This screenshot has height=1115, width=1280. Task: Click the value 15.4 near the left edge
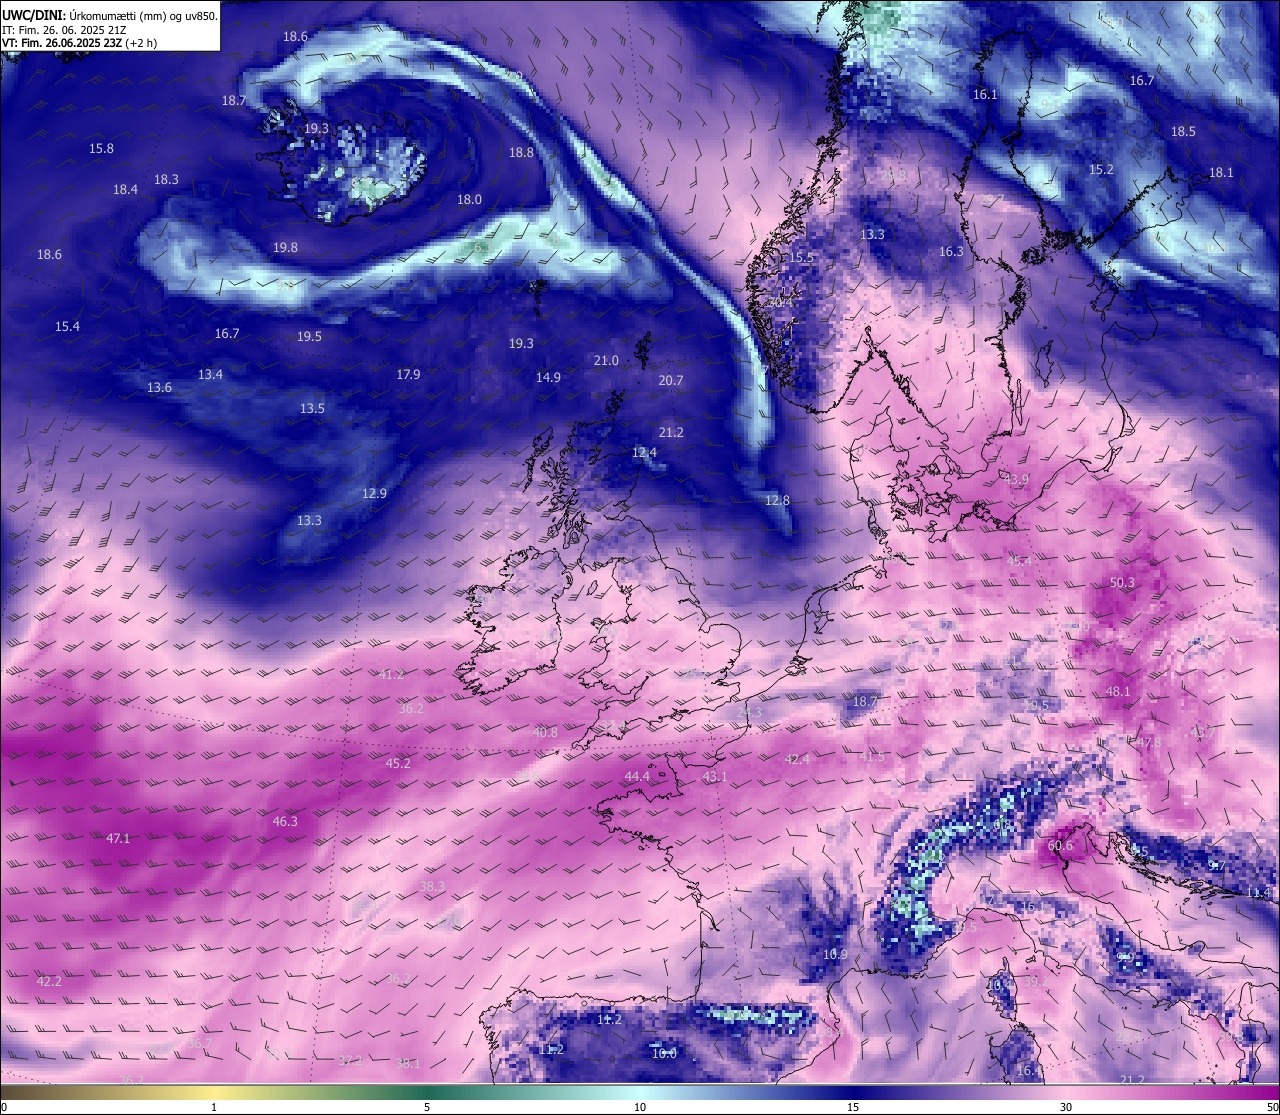pos(67,326)
